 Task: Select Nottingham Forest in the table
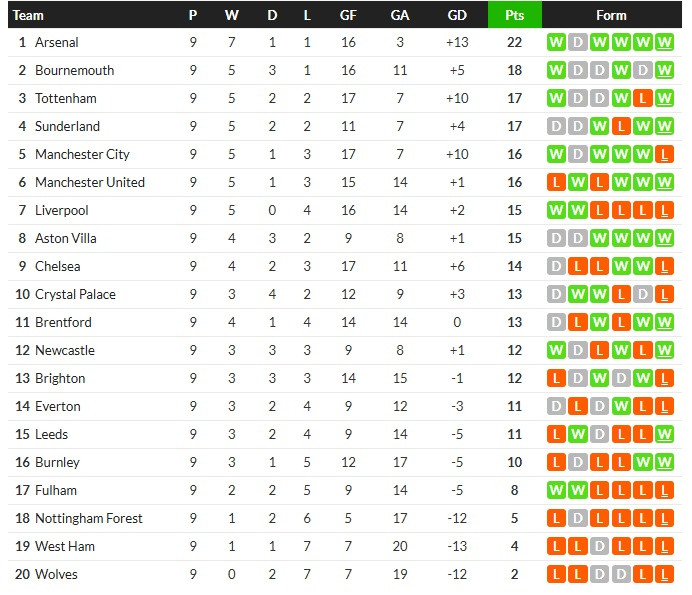coord(88,519)
